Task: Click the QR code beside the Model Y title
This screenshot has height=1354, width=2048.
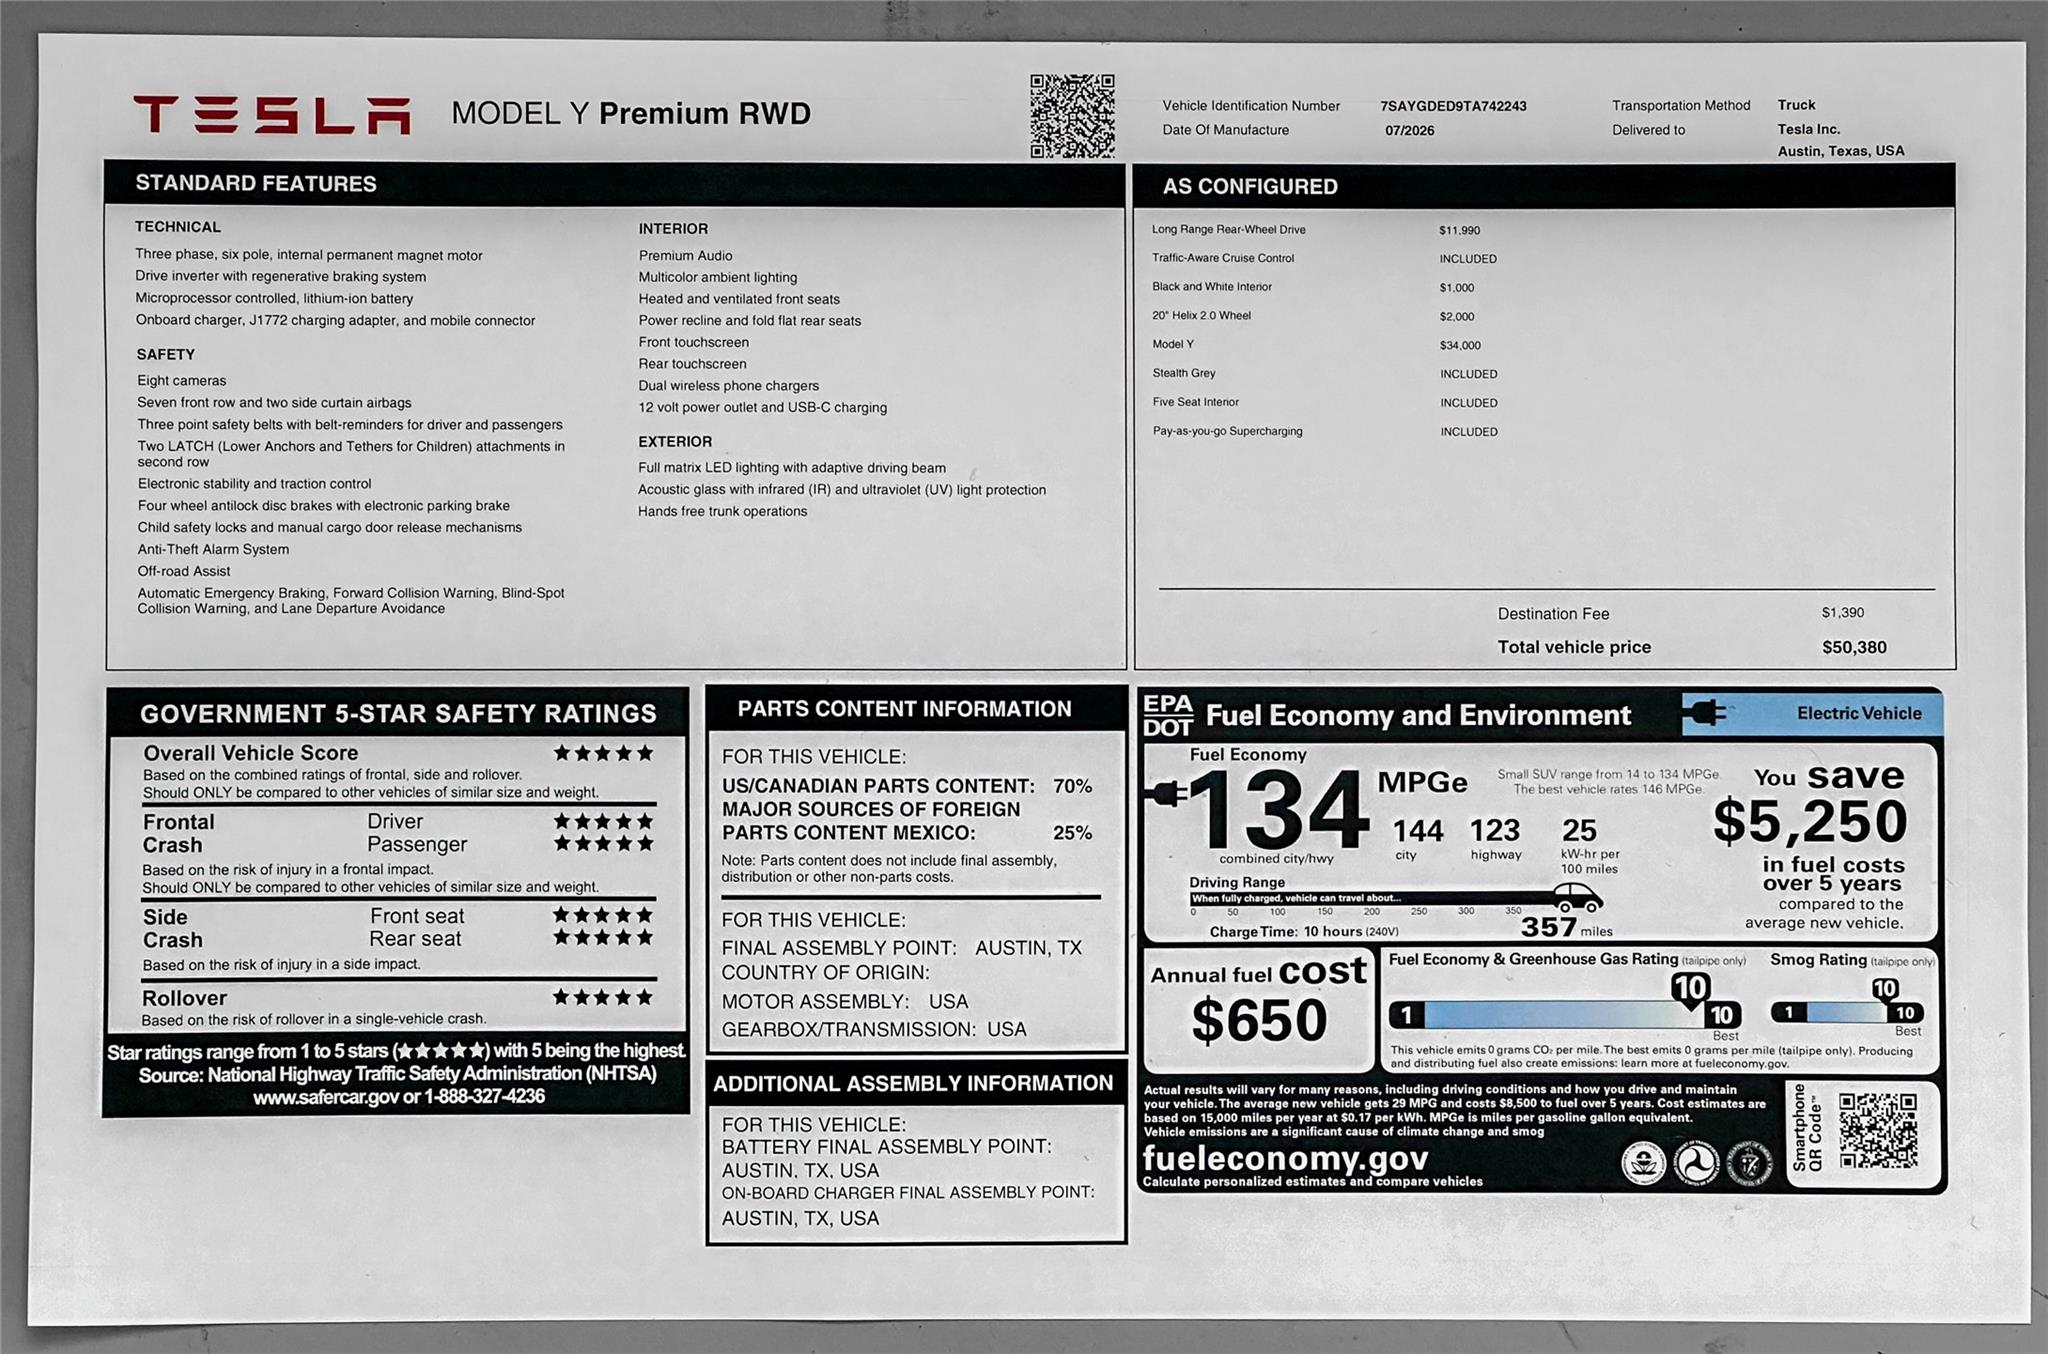Action: [1072, 116]
